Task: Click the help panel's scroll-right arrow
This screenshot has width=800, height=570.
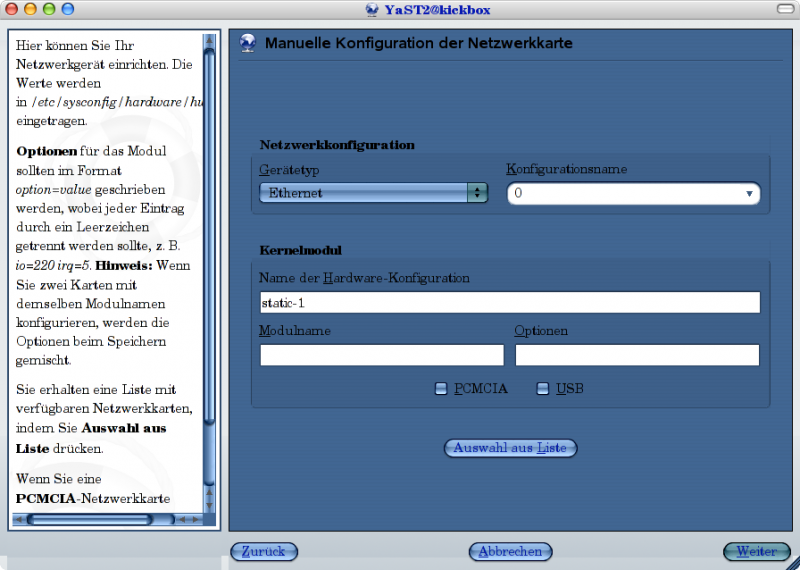Action: click(x=194, y=520)
